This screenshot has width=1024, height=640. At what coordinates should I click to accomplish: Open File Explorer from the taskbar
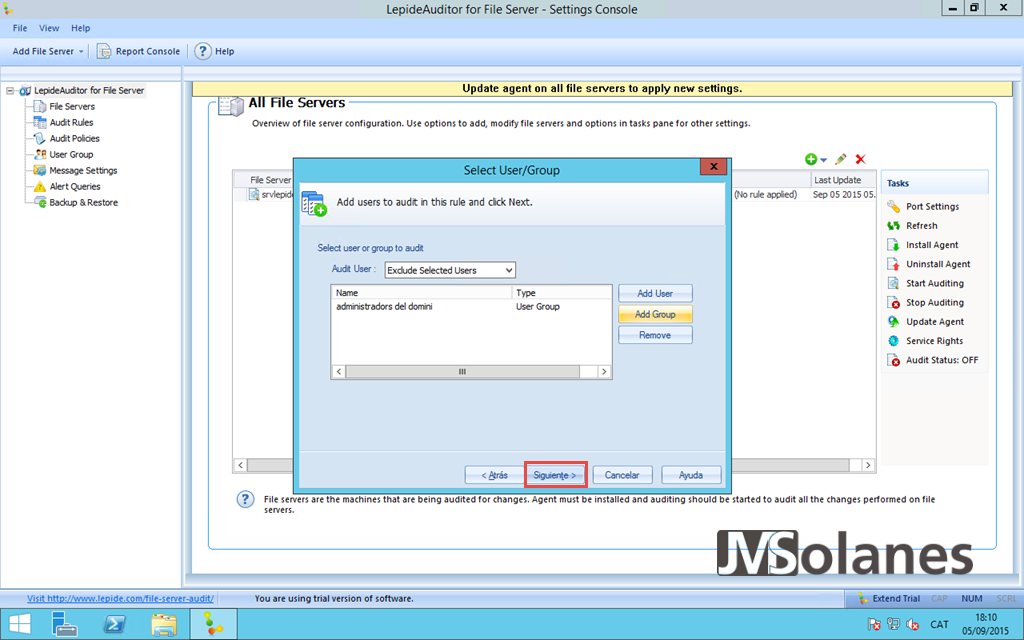pos(163,624)
